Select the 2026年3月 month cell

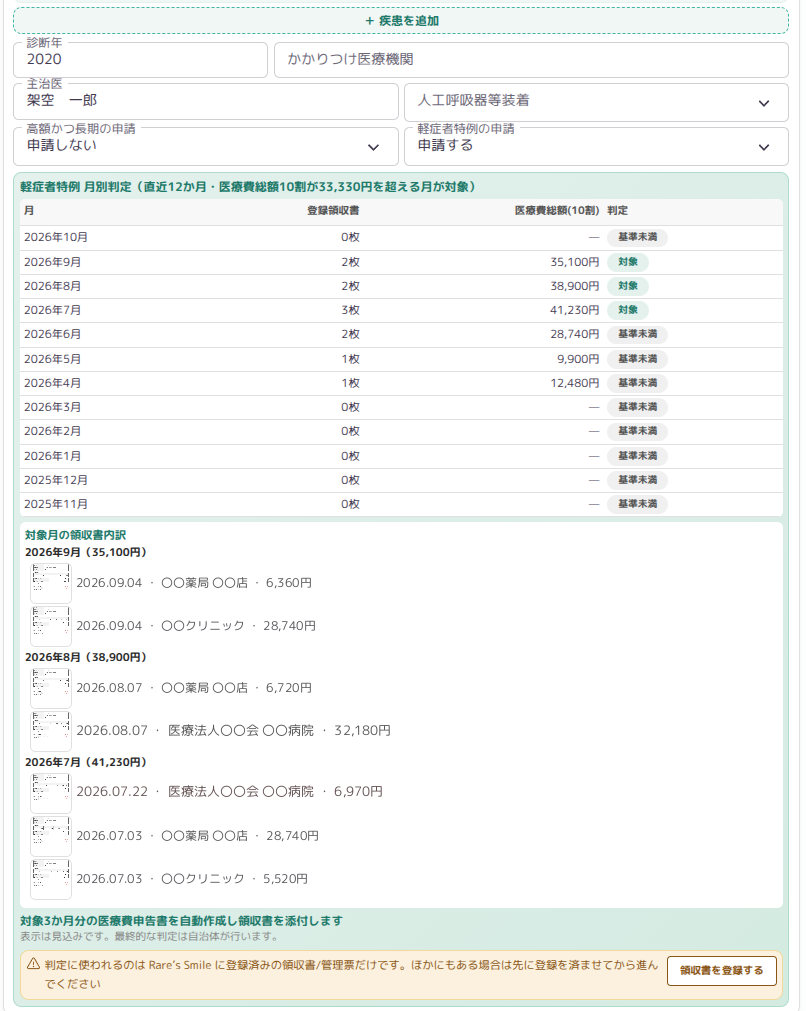(52, 407)
